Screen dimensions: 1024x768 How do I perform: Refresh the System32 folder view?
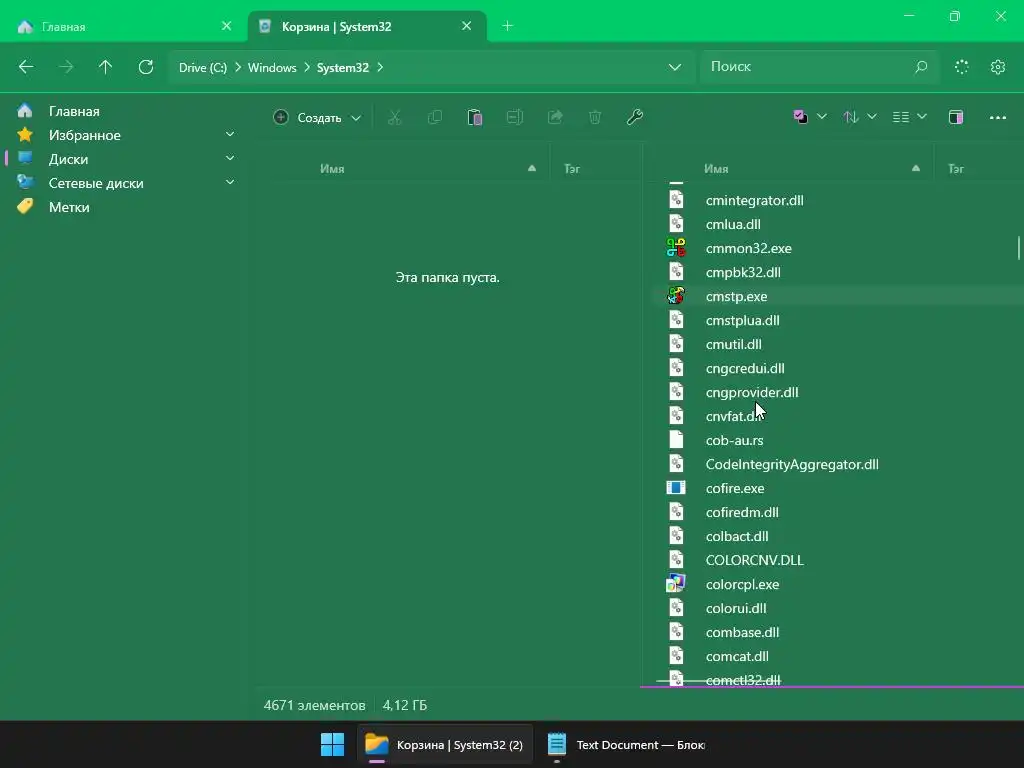tap(146, 67)
